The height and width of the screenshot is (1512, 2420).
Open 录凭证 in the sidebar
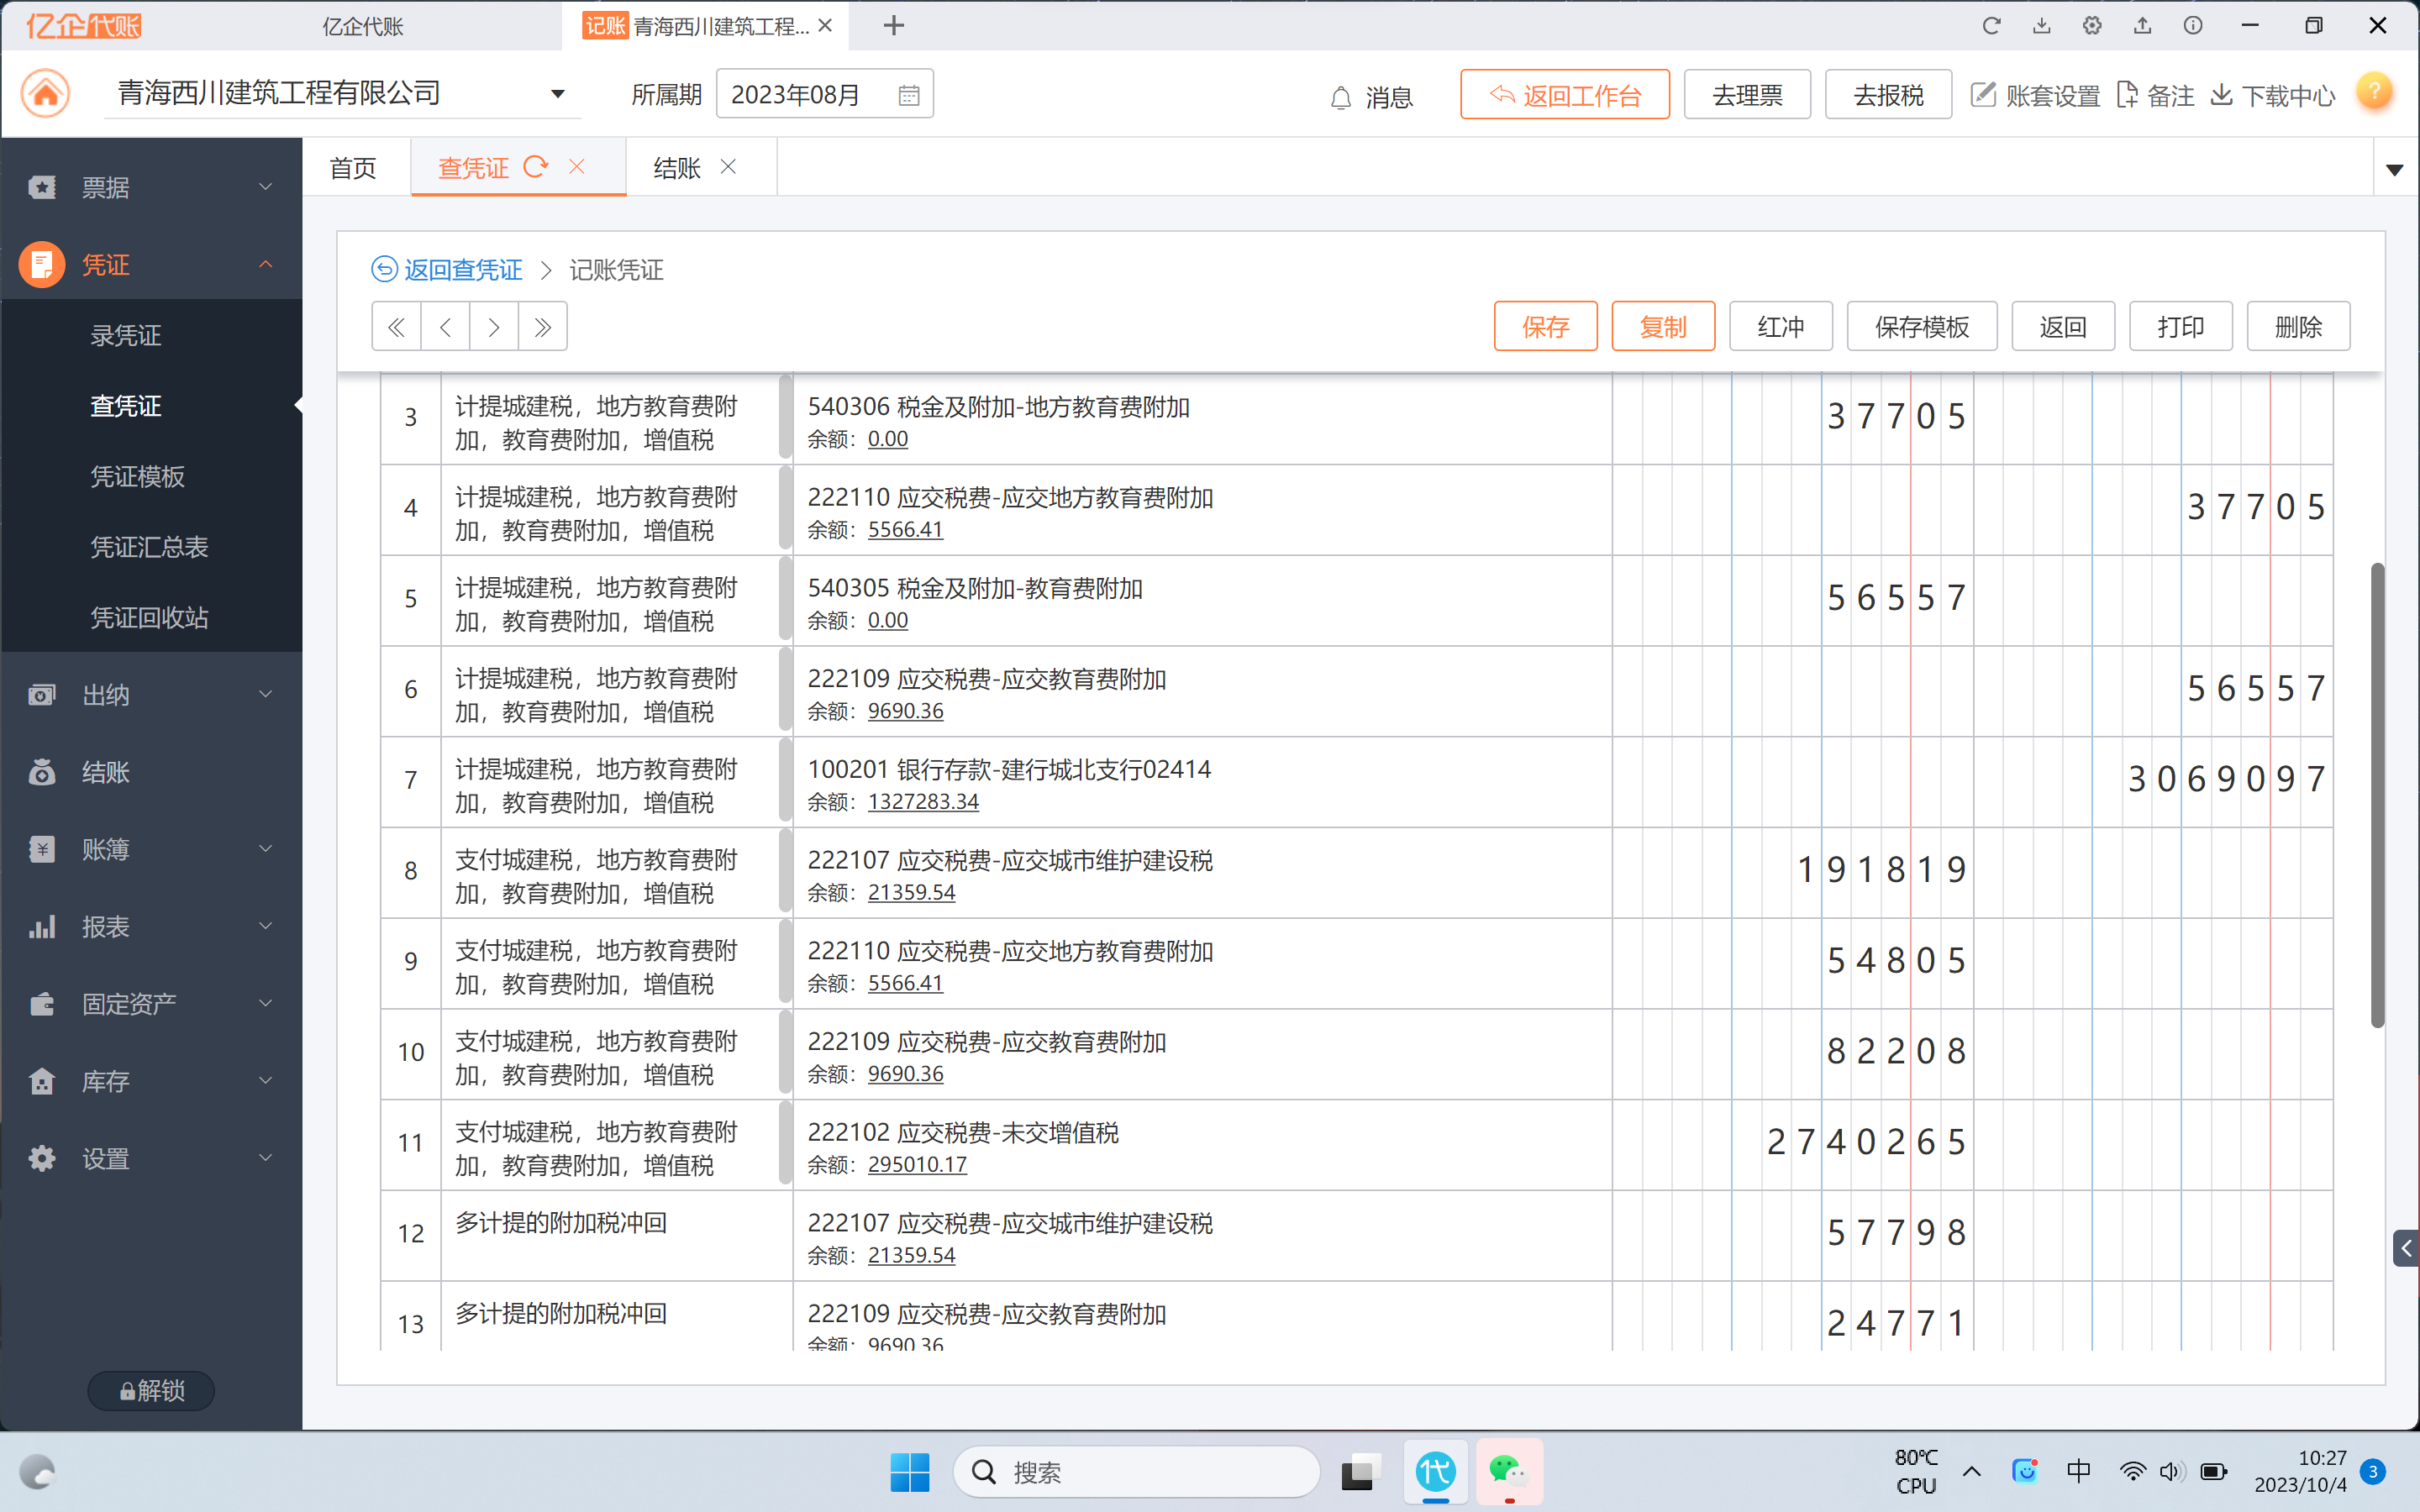pos(126,335)
